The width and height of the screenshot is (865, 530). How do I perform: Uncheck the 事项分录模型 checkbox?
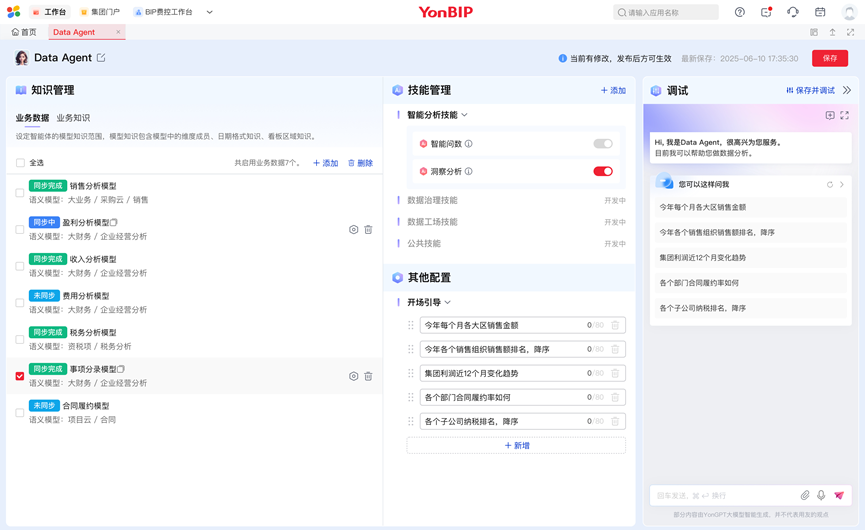coord(20,376)
